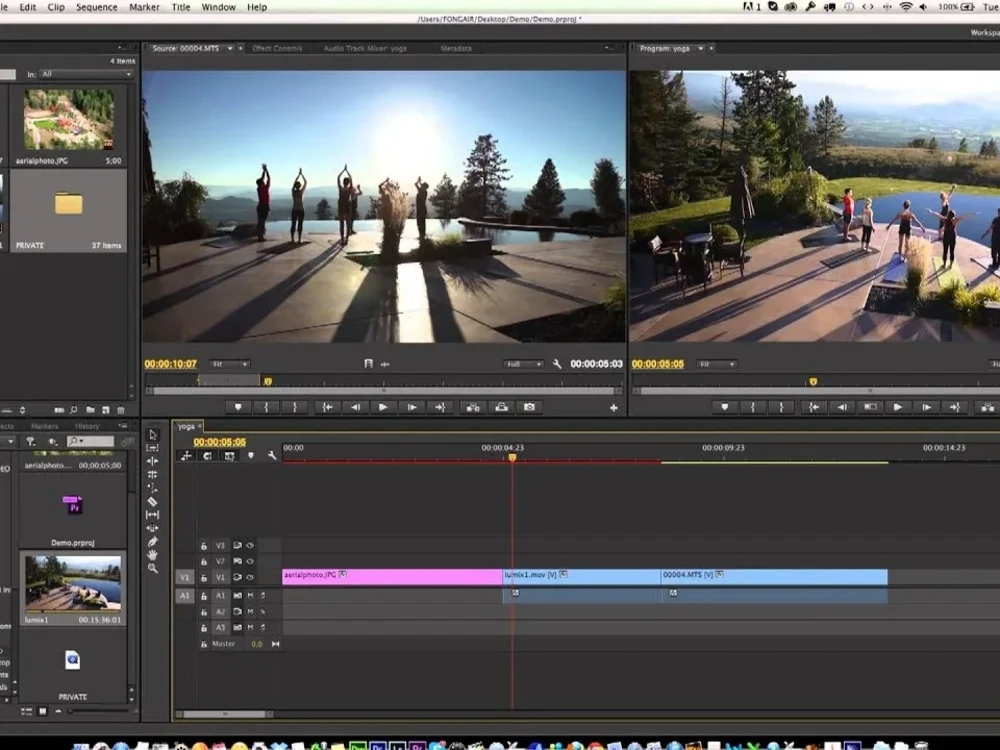Open media browser search options dropdown
1000x750 pixels.
click(76, 441)
